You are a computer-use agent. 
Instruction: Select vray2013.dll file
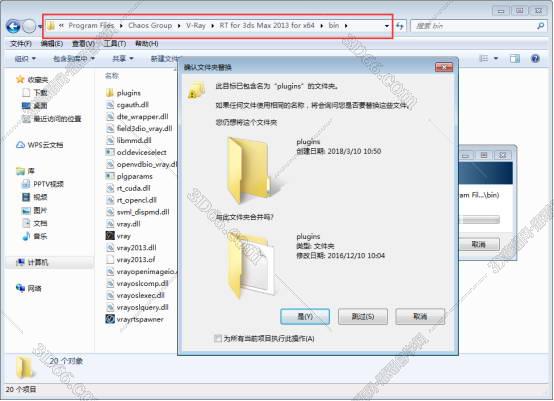click(x=131, y=248)
